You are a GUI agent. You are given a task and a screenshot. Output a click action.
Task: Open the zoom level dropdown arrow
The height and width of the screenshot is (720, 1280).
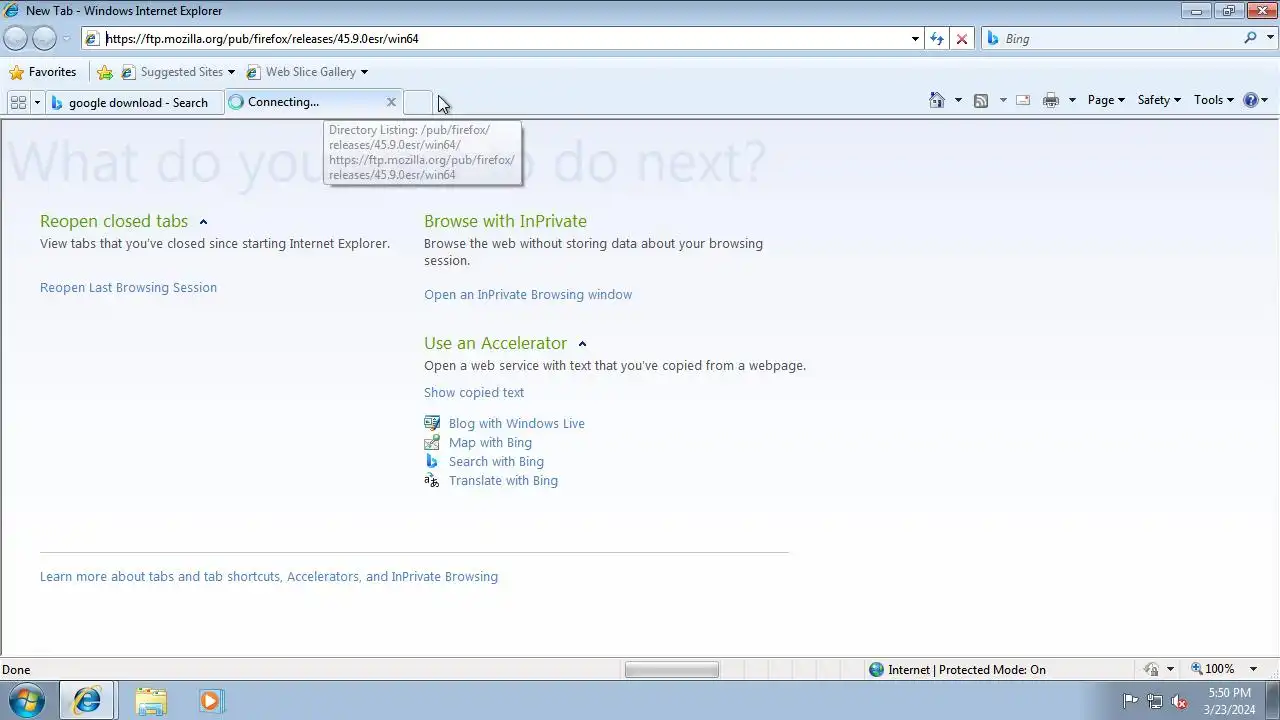1253,670
